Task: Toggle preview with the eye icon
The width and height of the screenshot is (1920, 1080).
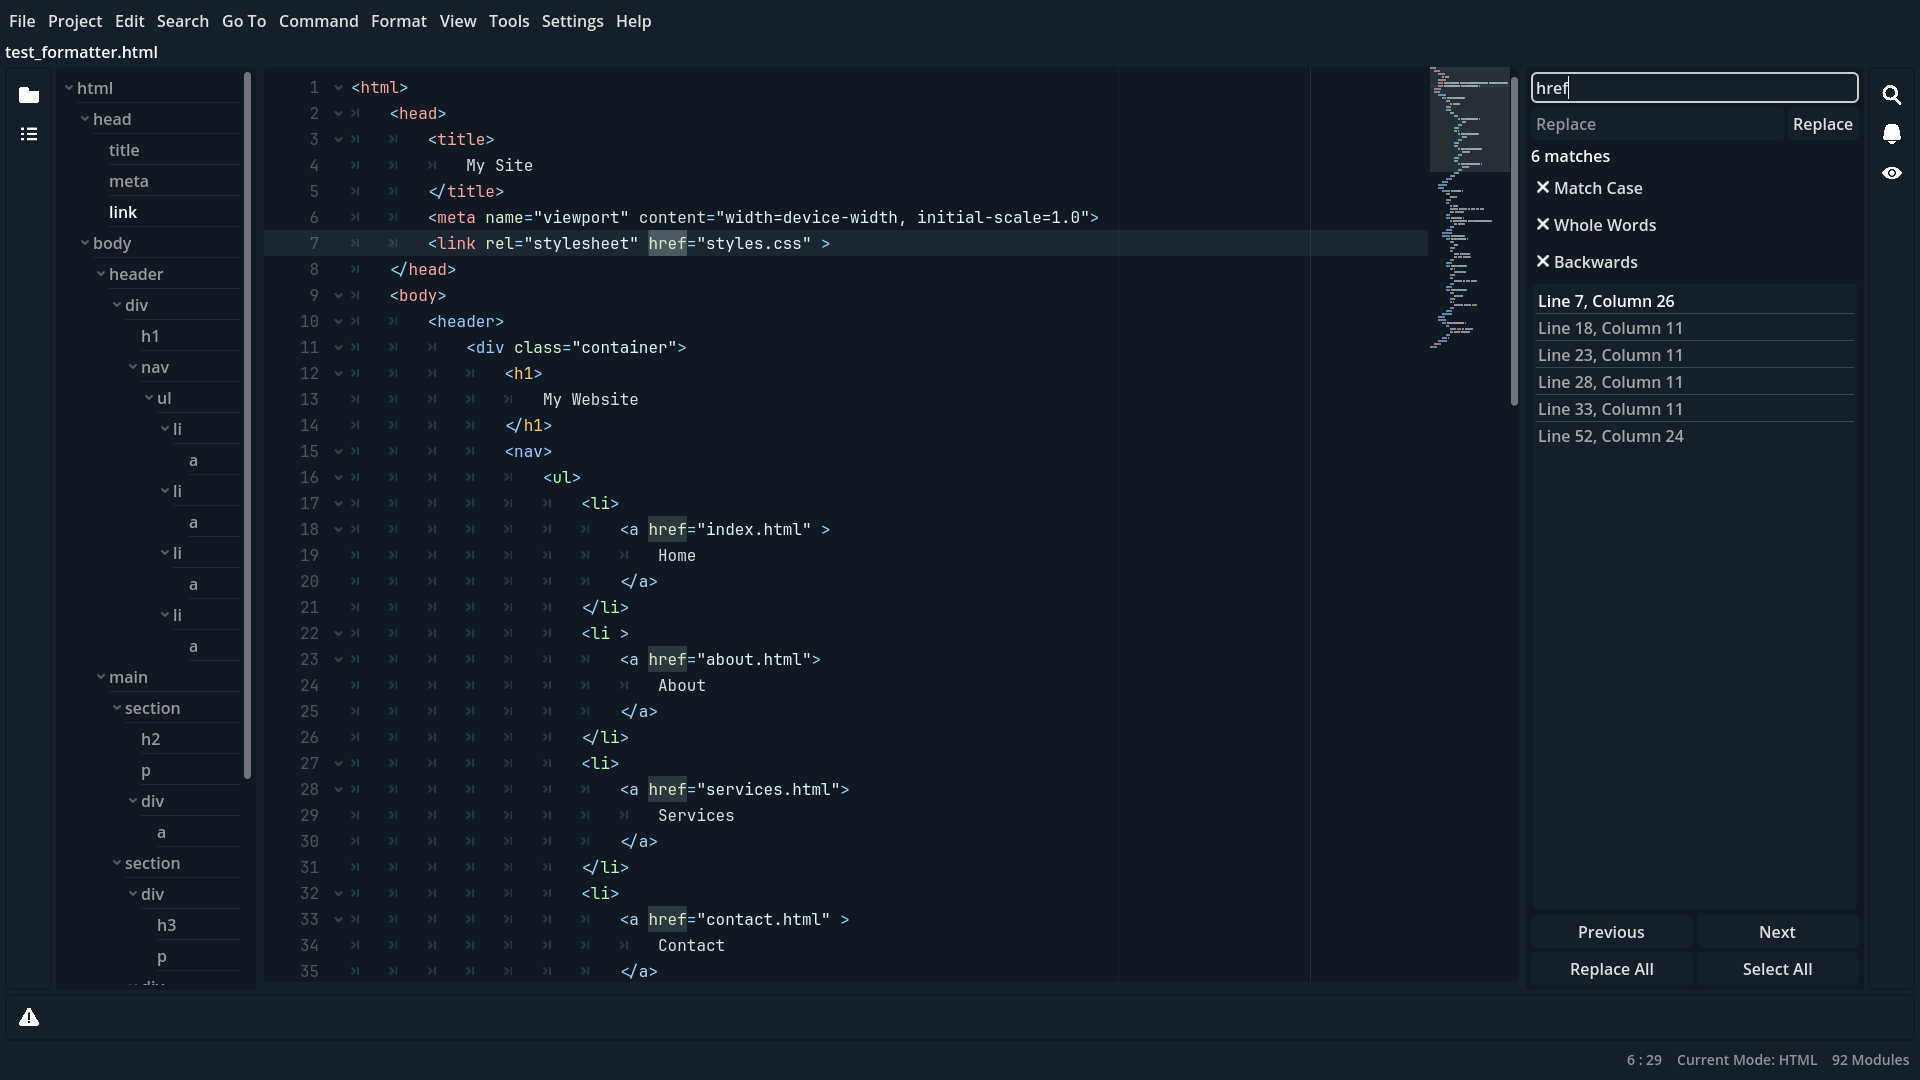Action: (1891, 173)
